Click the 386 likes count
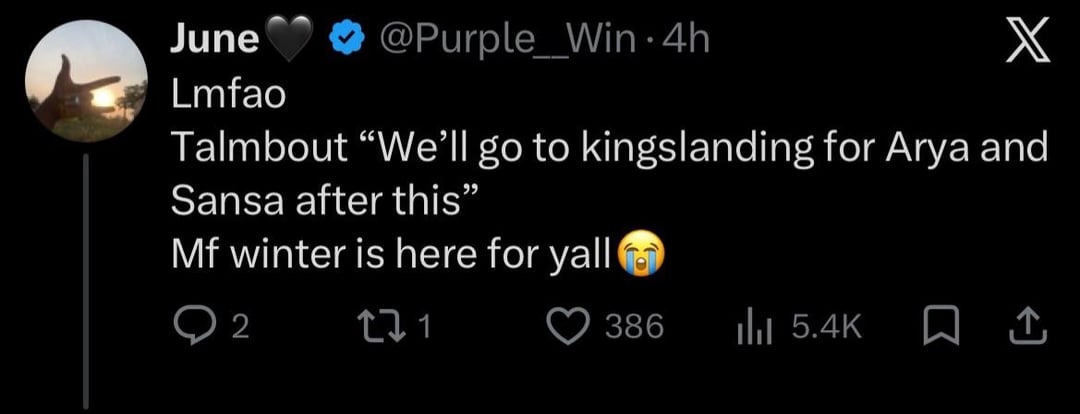Viewport: 1080px width, 414px height. [634, 327]
